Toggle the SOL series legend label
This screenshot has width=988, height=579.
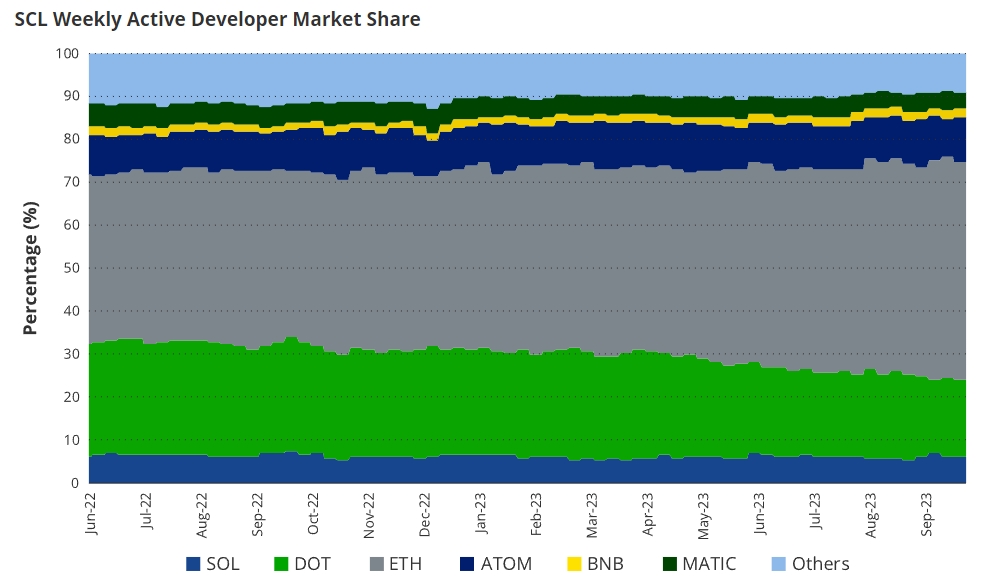[x=222, y=564]
